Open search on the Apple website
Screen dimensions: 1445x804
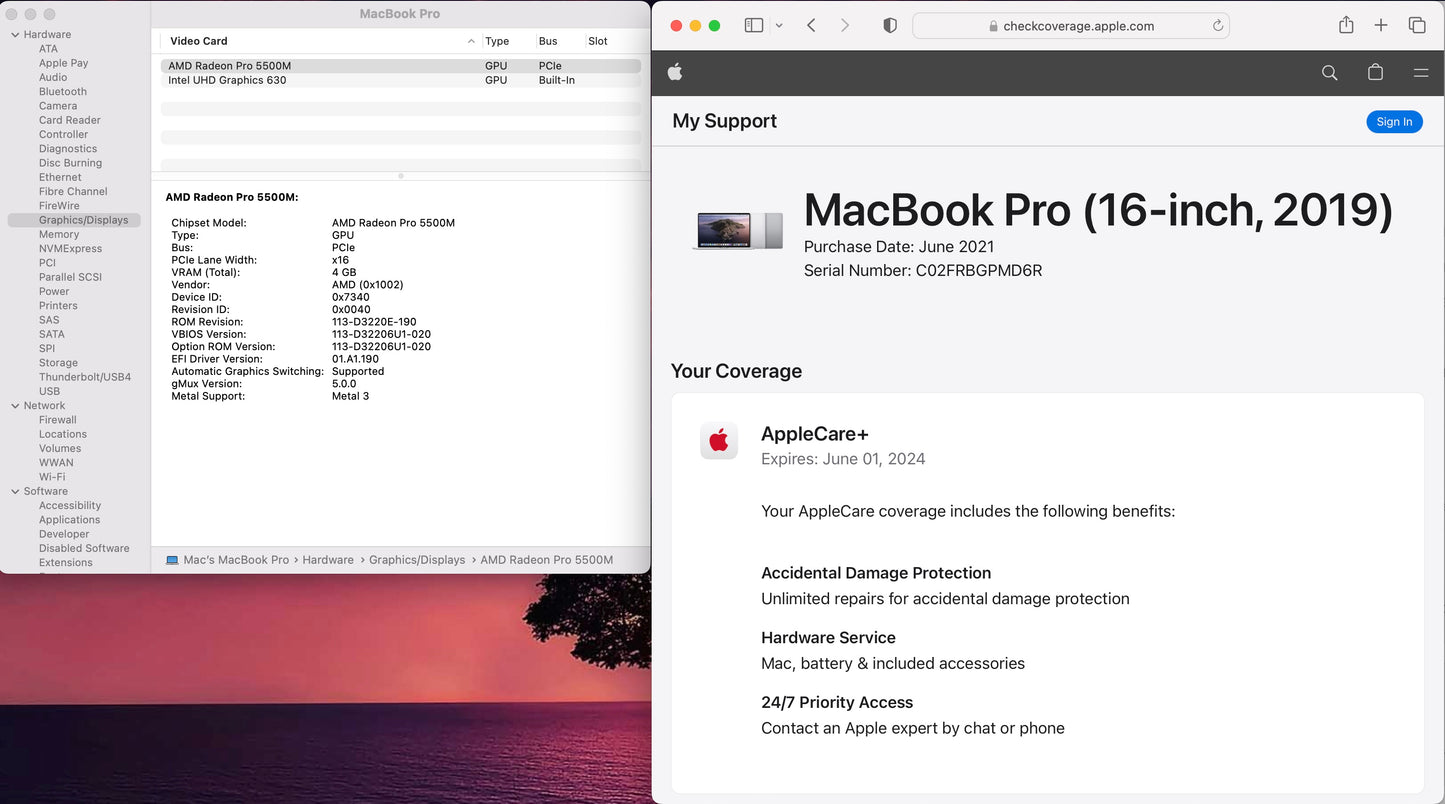(1329, 72)
